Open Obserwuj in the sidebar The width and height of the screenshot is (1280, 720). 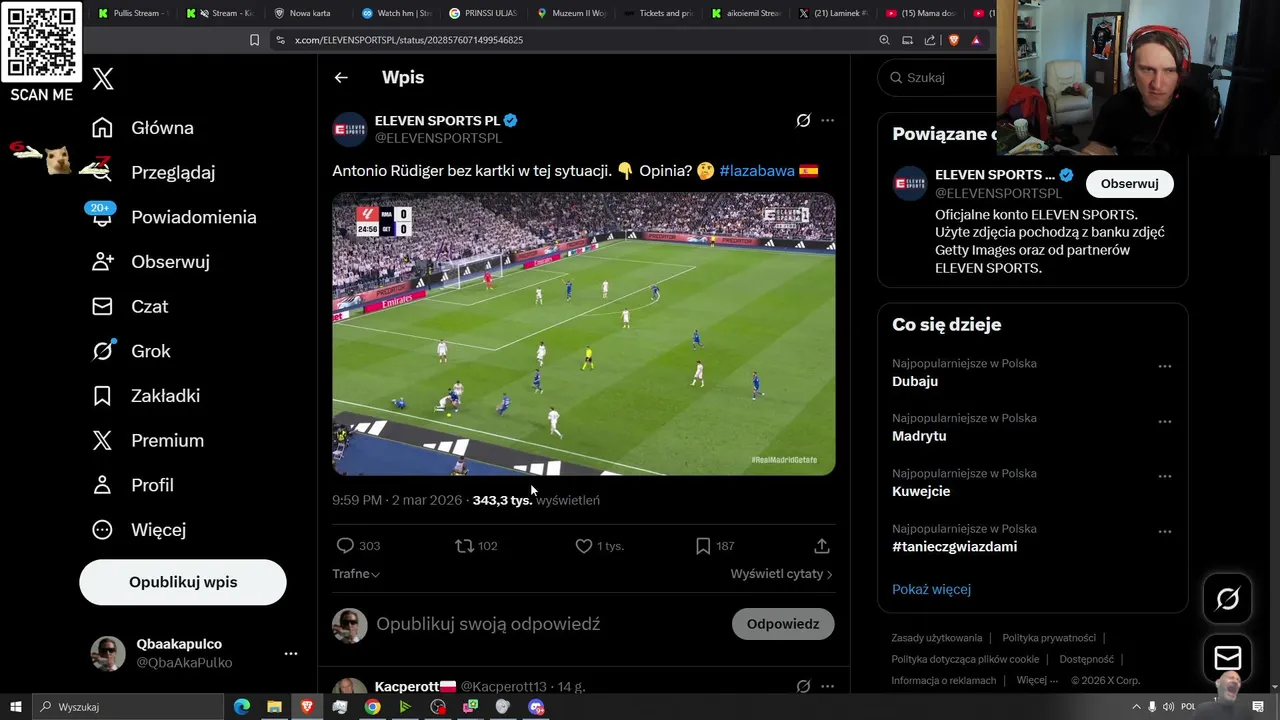pos(150,262)
